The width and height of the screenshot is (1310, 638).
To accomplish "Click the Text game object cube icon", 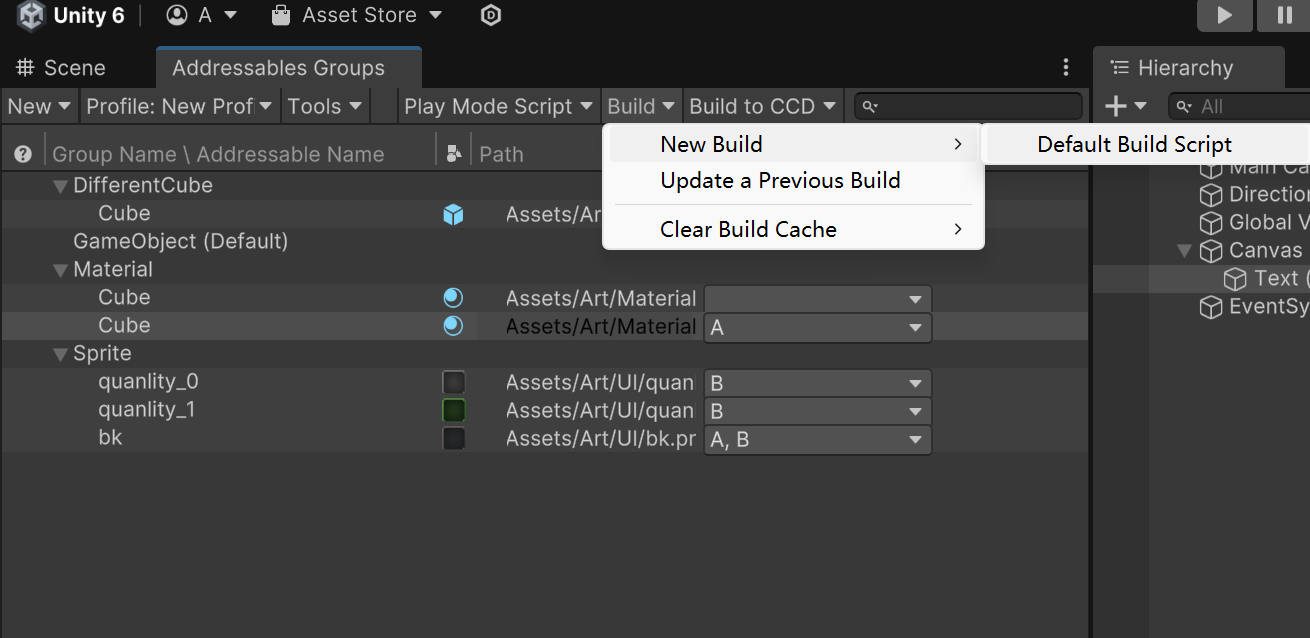I will (1236, 278).
